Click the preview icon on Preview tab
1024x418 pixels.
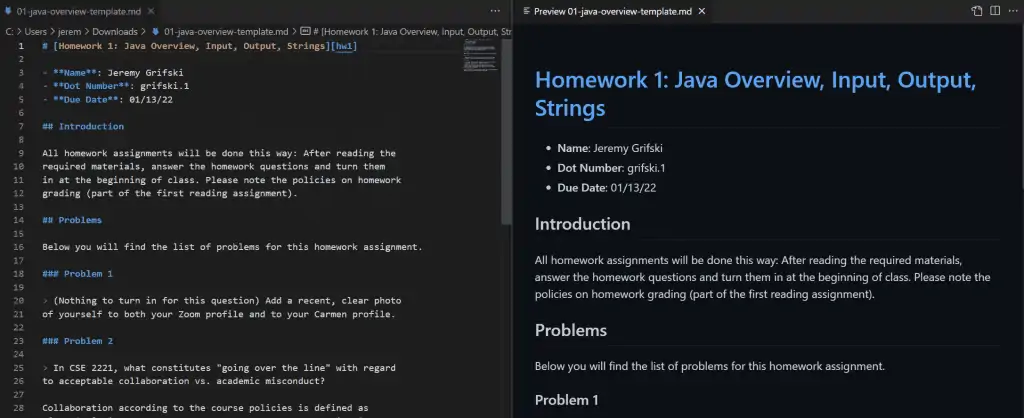526,11
